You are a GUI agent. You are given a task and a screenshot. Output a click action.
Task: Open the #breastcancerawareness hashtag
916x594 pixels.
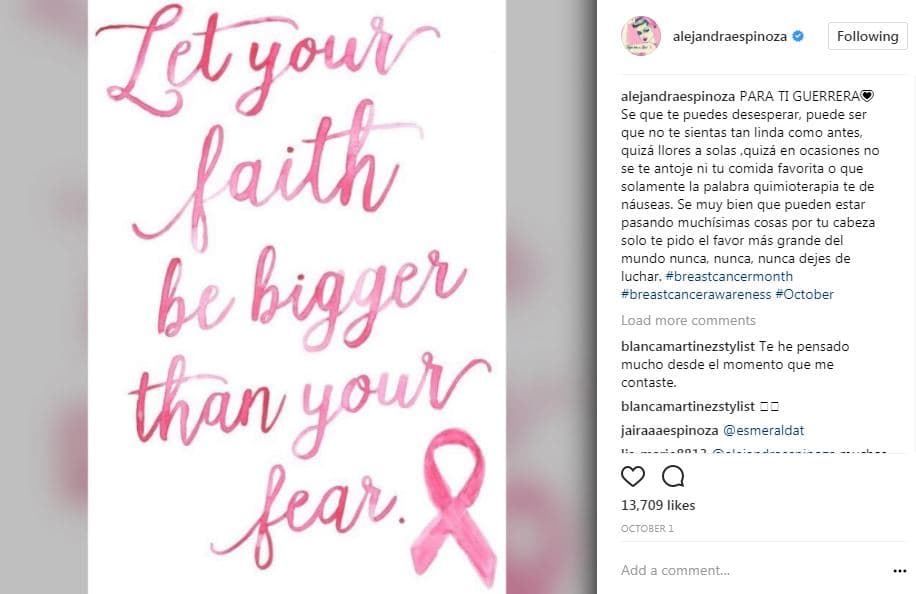tap(696, 294)
